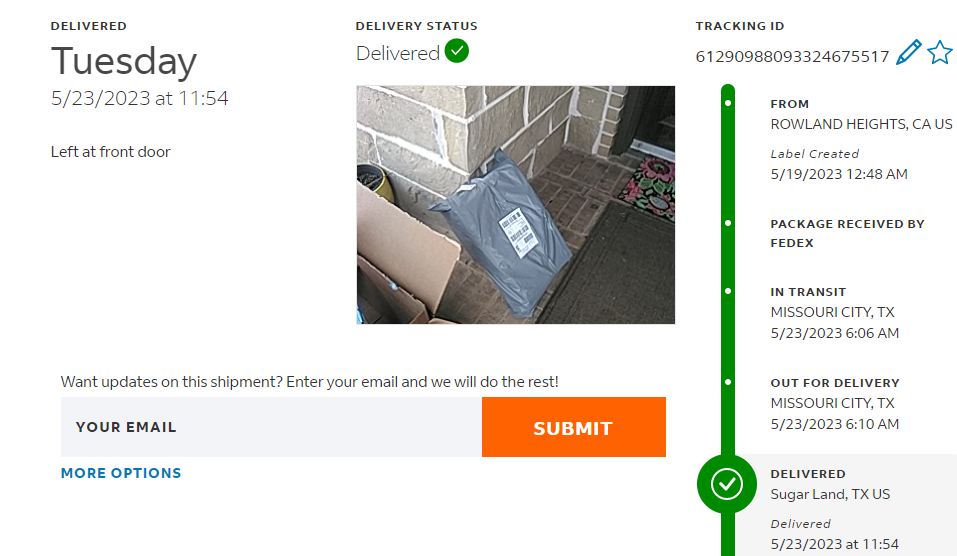
Task: Select the timeline dot next to FROM
Action: click(728, 103)
